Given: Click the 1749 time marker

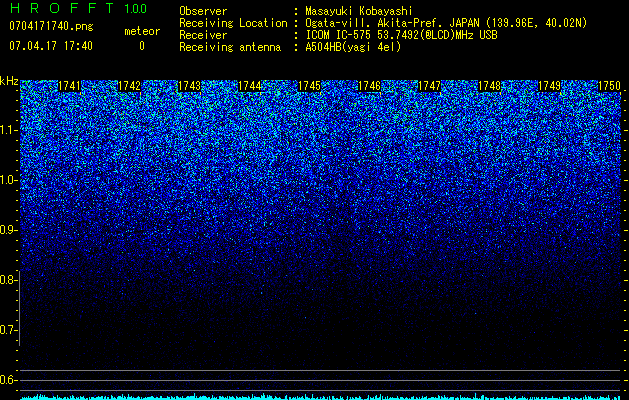Looking at the screenshot, I should click(x=549, y=86).
